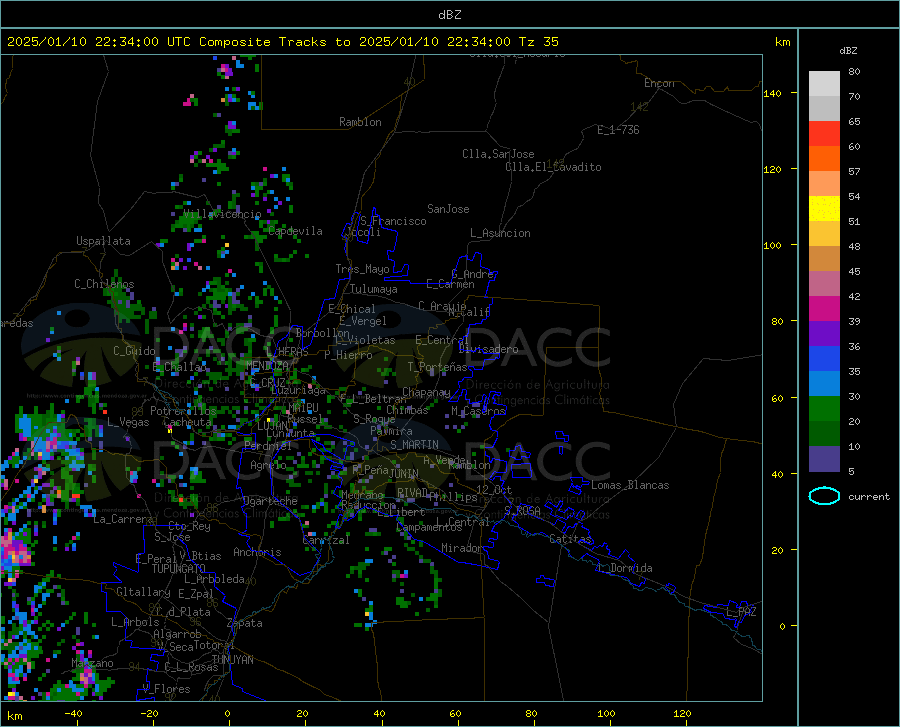Viewport: 900px width, 727px height.
Task: Click the strong magenta echo at left edge
Action: tap(13, 553)
